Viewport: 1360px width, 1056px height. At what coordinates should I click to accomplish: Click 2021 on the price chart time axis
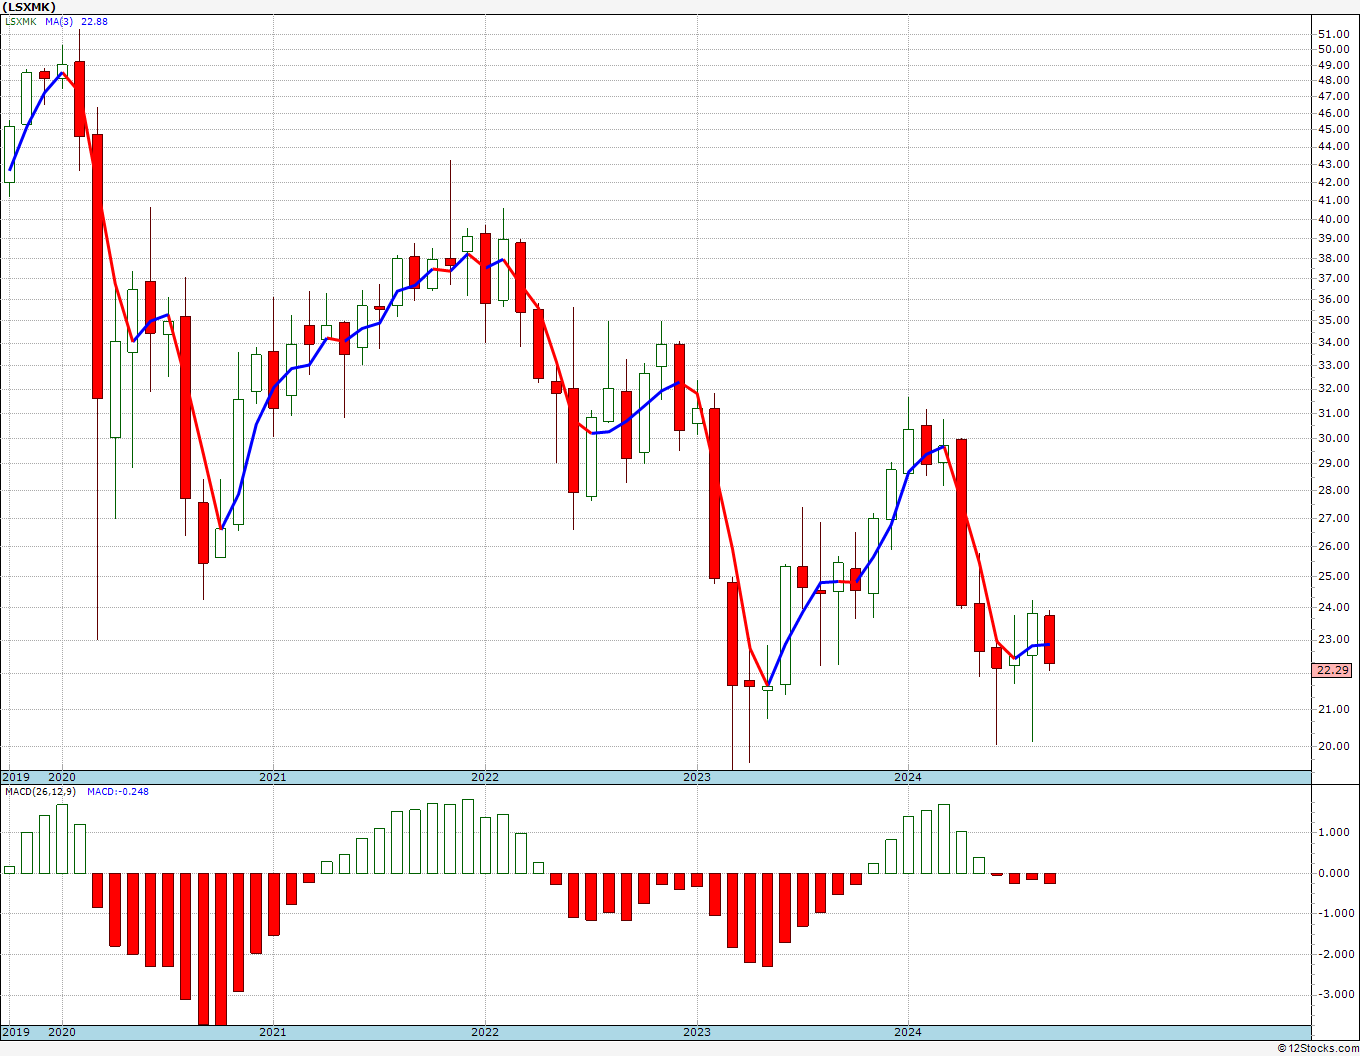tap(272, 777)
